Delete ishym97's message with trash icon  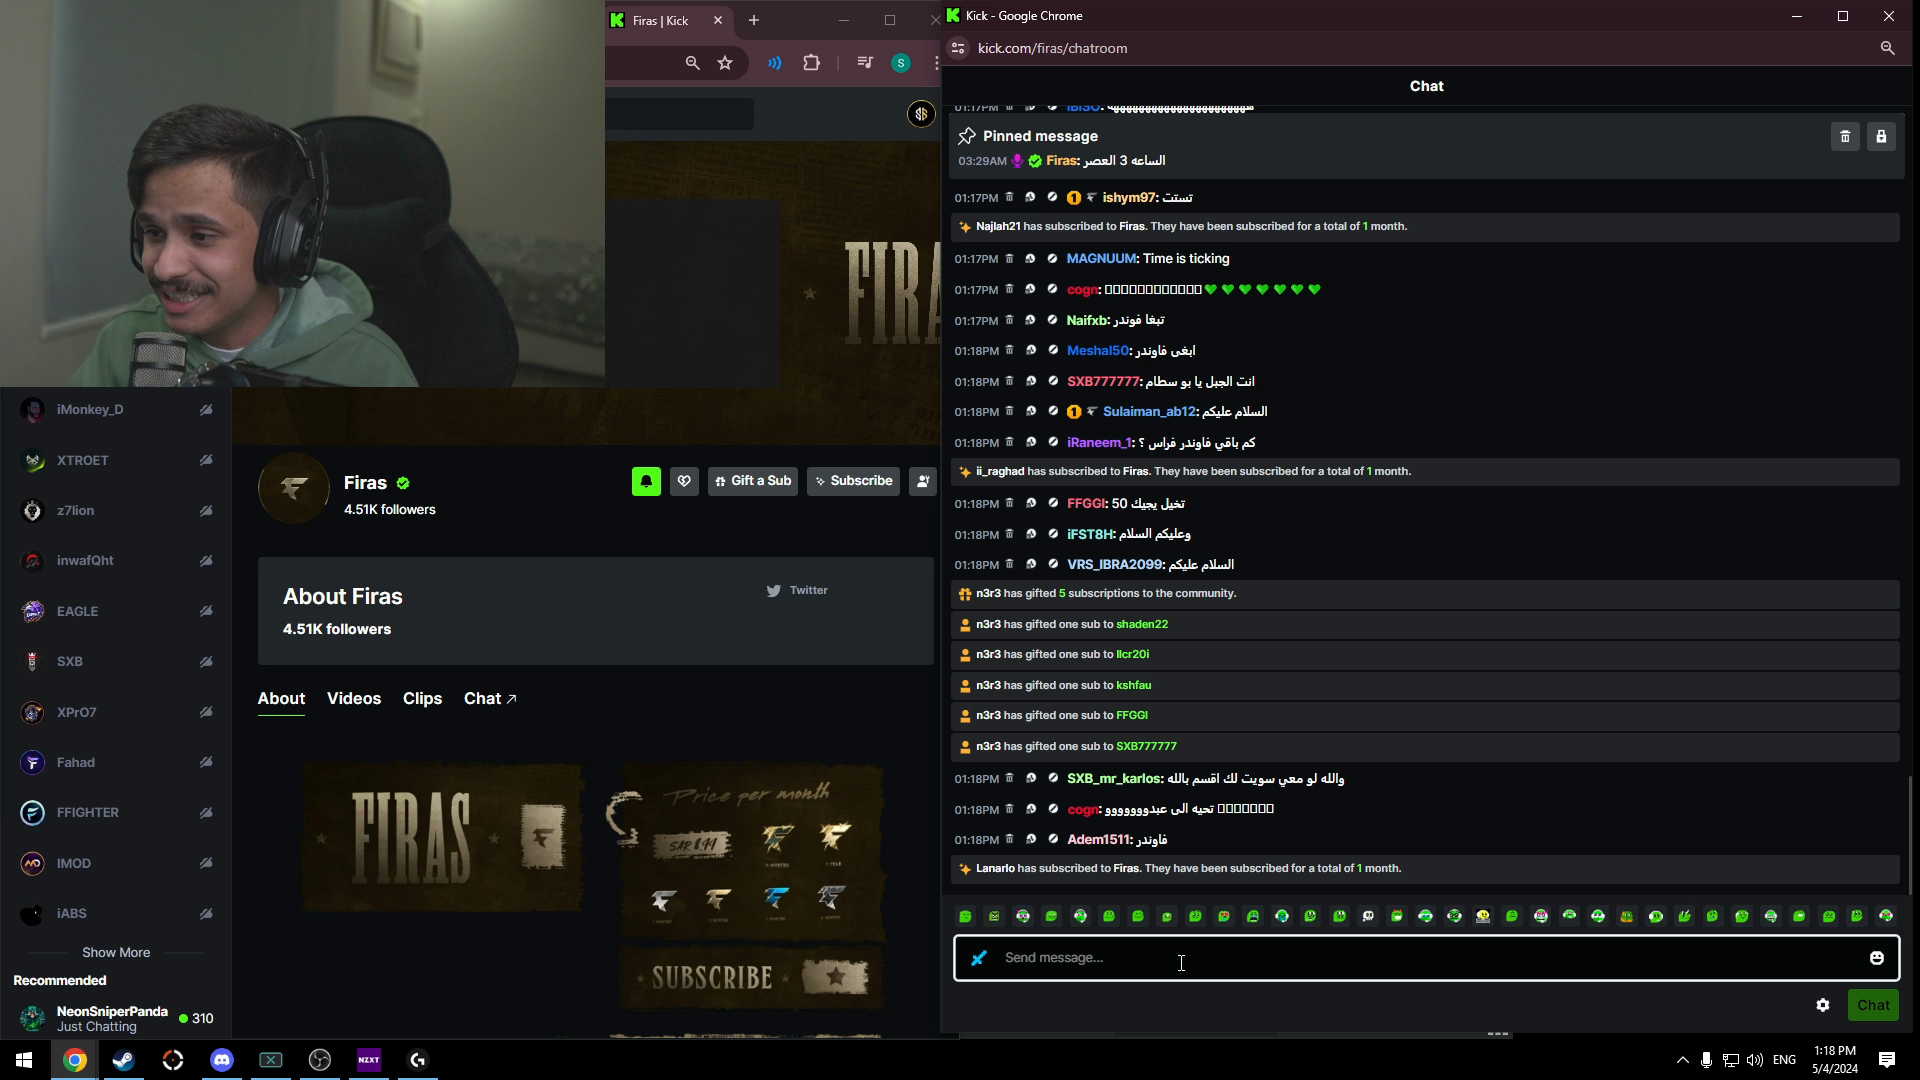click(x=1009, y=197)
